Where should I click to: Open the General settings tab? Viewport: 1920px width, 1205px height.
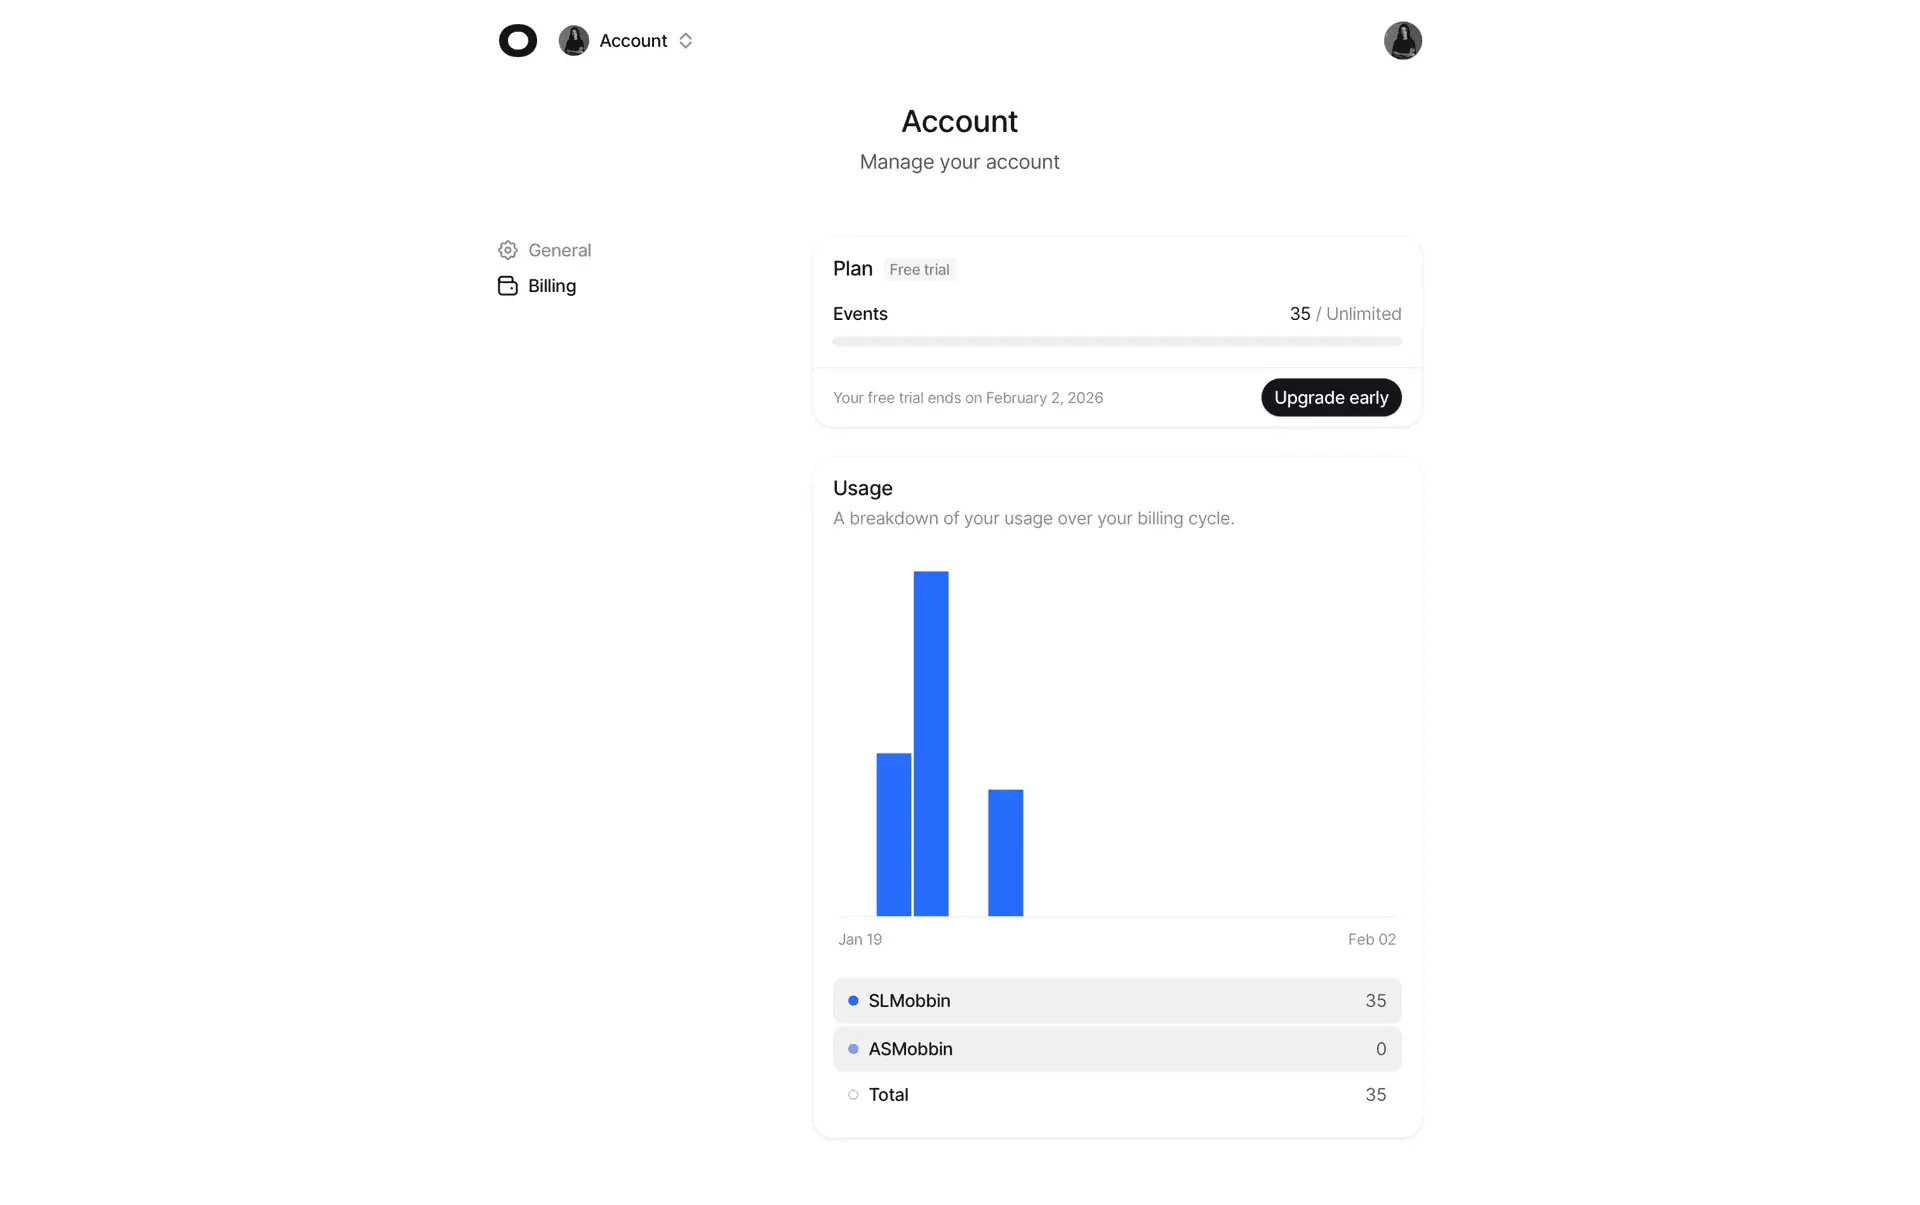tap(559, 250)
